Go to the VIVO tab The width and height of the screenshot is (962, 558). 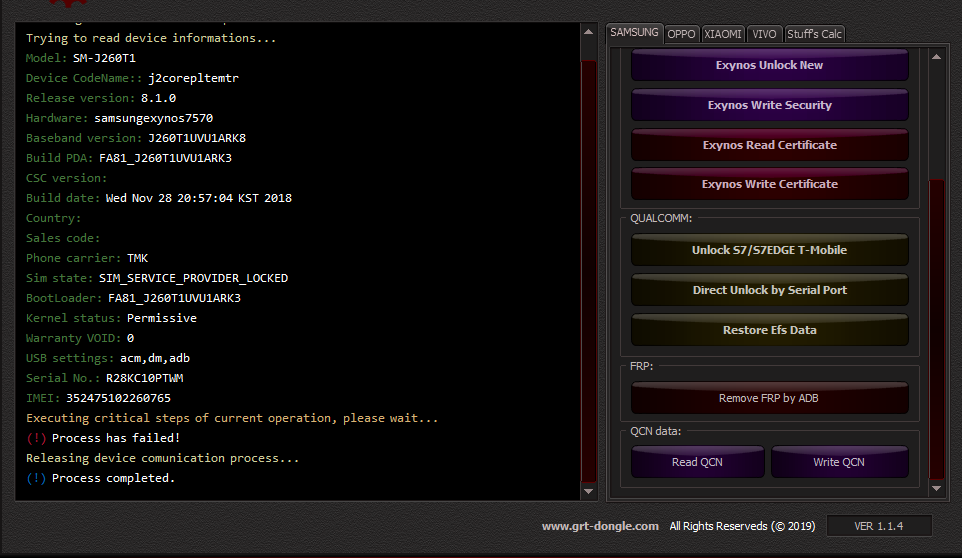[764, 34]
